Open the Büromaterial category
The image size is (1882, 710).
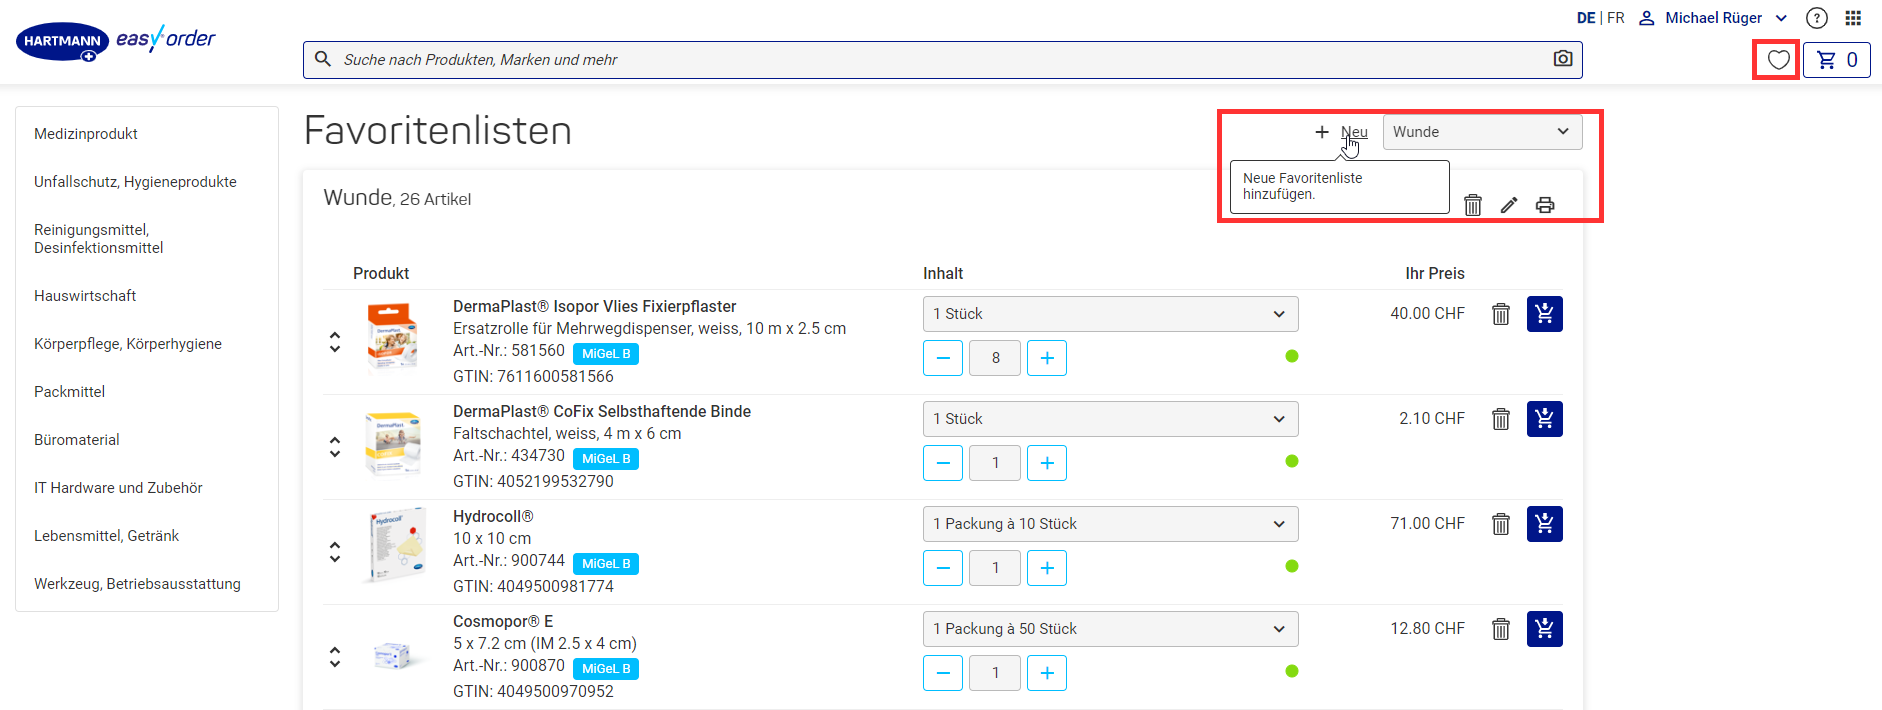[77, 440]
